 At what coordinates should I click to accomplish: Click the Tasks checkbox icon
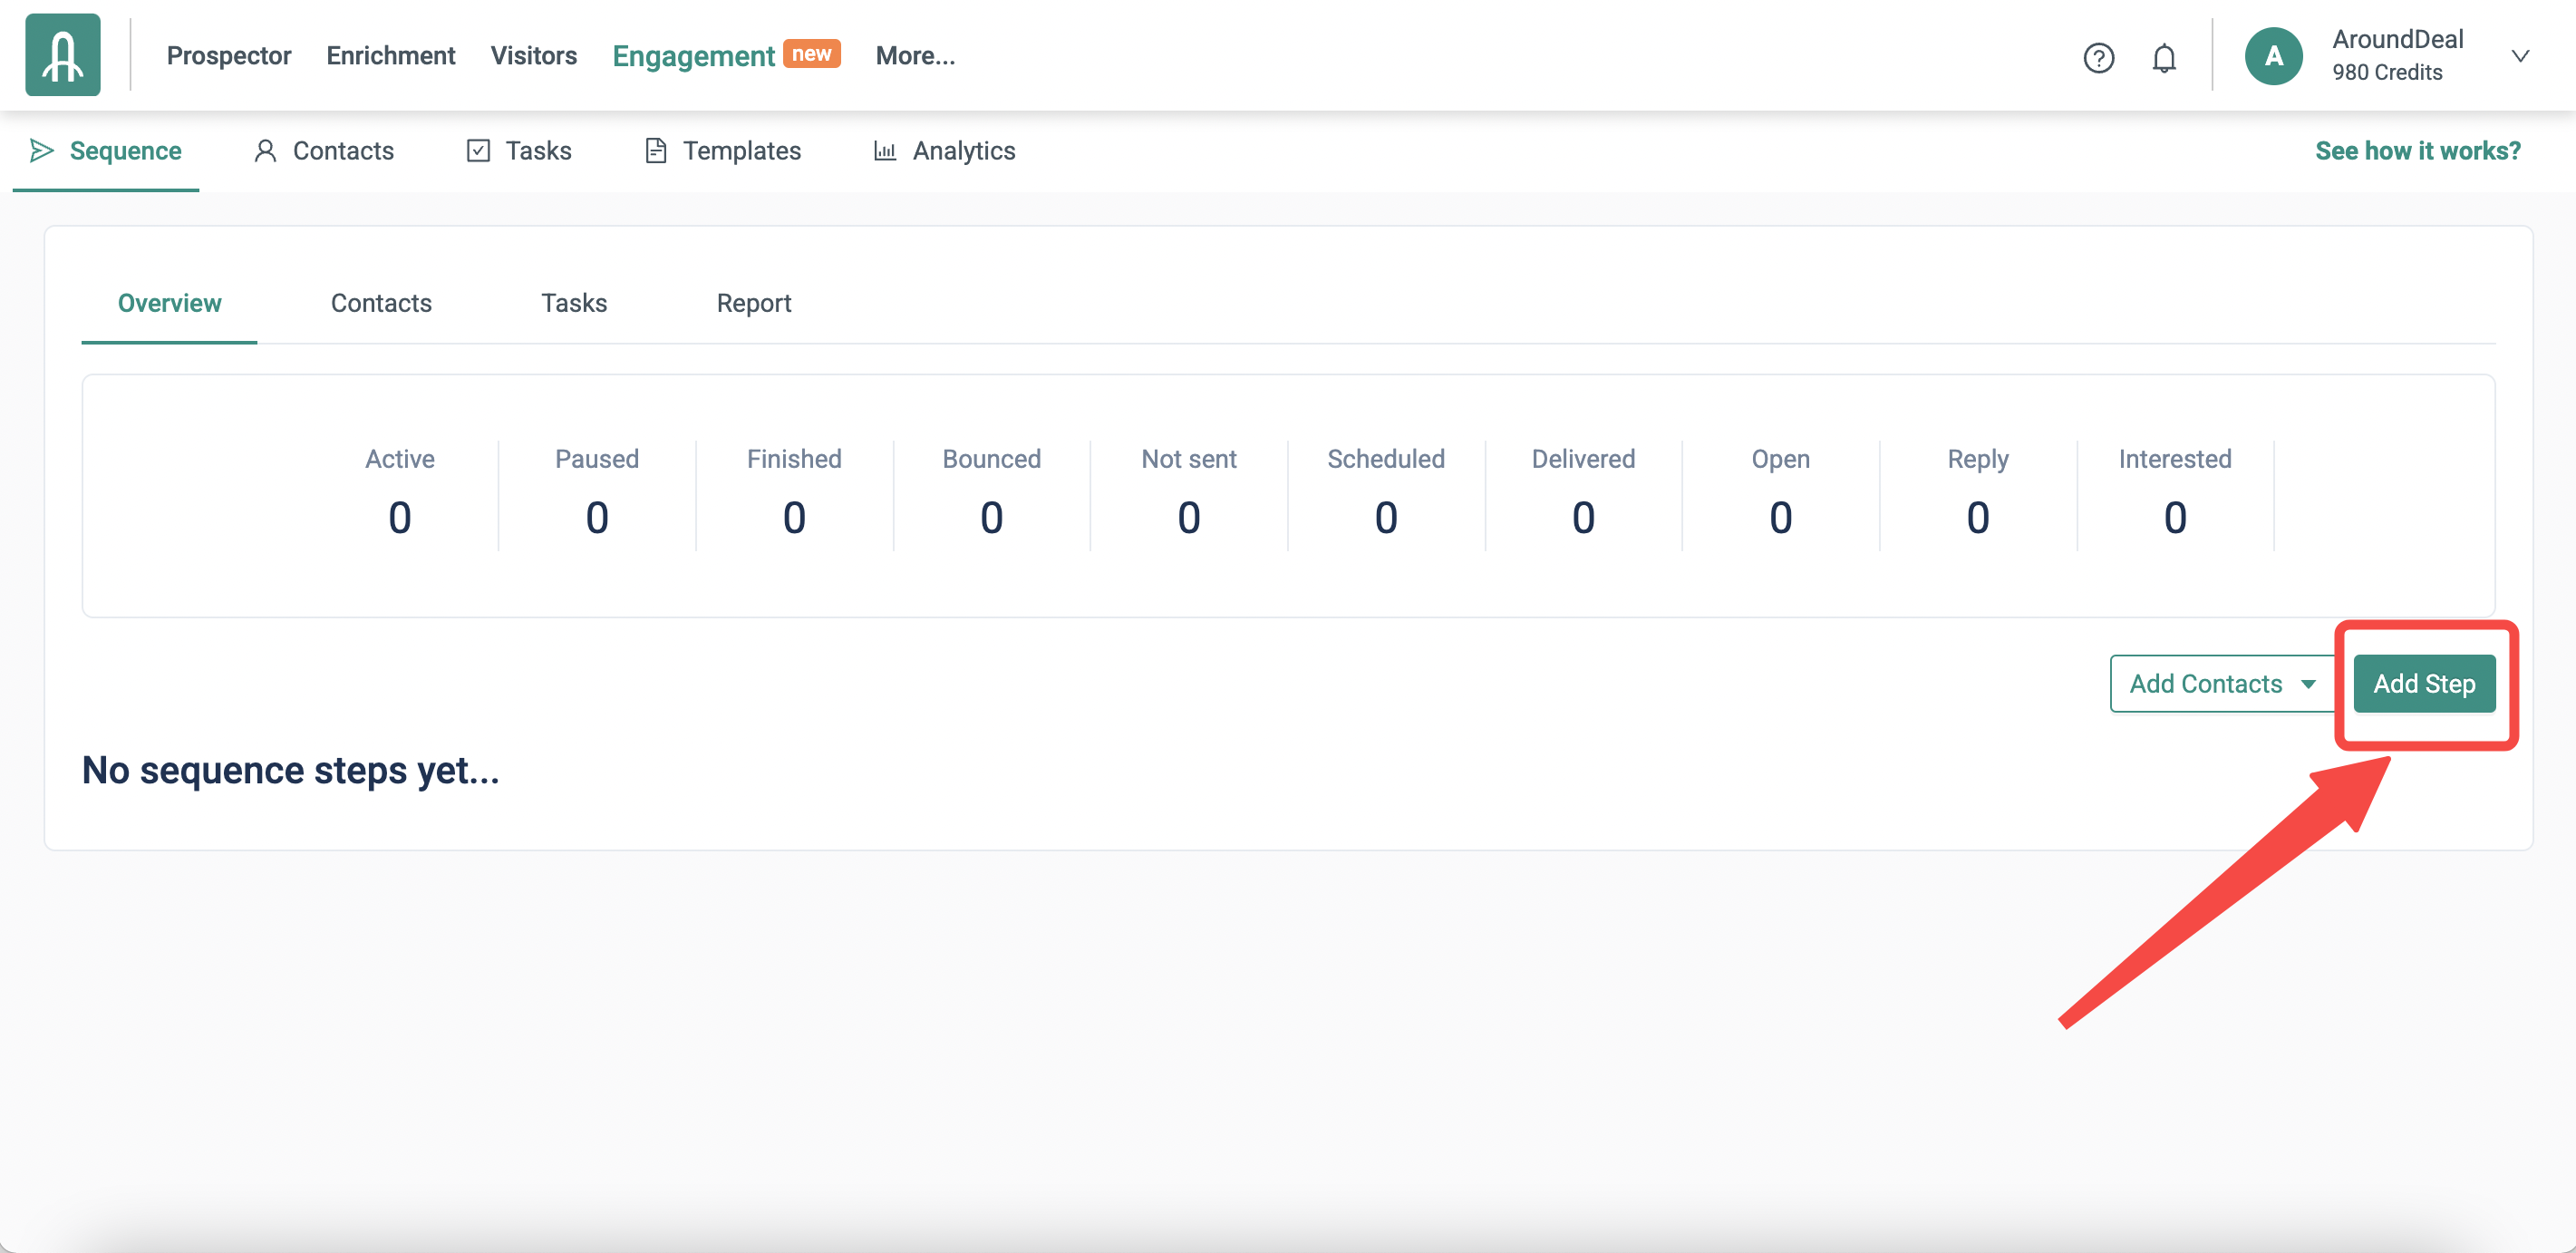pyautogui.click(x=478, y=151)
